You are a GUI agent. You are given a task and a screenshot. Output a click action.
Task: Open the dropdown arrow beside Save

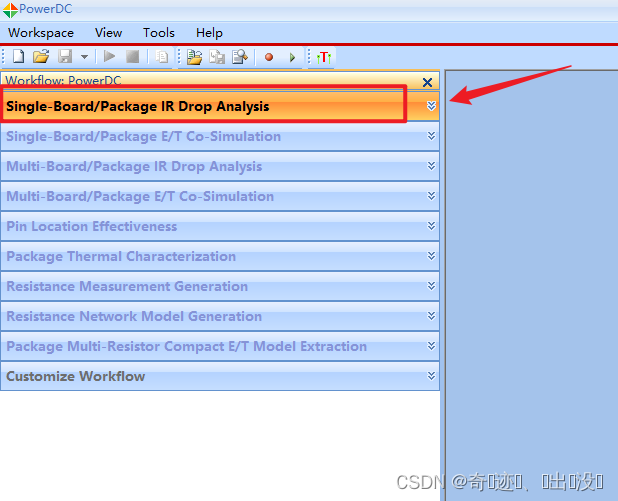(84, 57)
